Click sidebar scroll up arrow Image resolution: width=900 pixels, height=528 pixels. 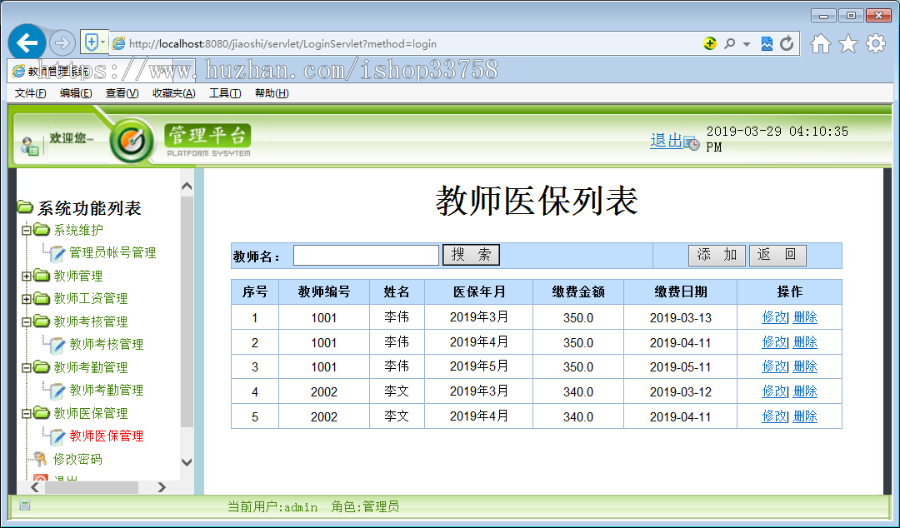(x=187, y=186)
